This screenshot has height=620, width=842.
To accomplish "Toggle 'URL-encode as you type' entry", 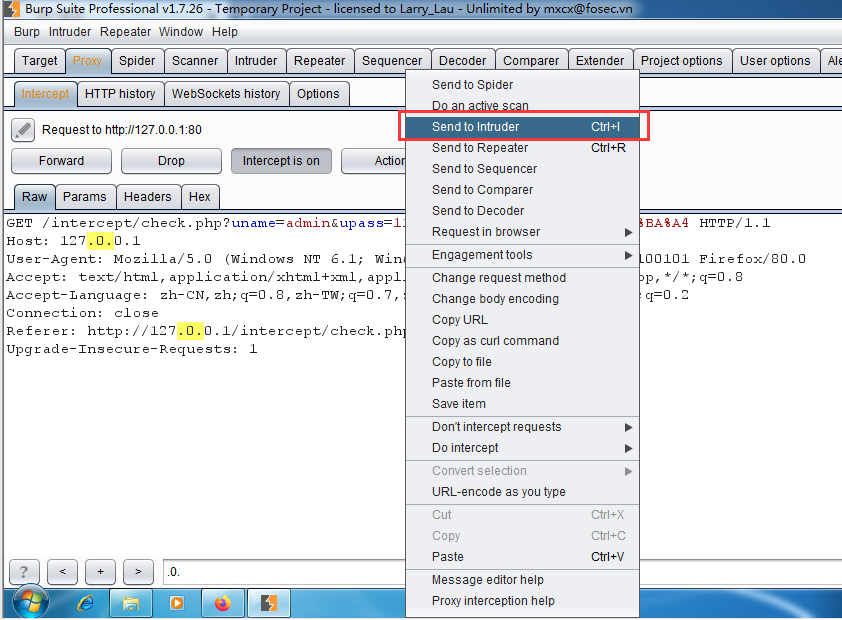I will [522, 492].
